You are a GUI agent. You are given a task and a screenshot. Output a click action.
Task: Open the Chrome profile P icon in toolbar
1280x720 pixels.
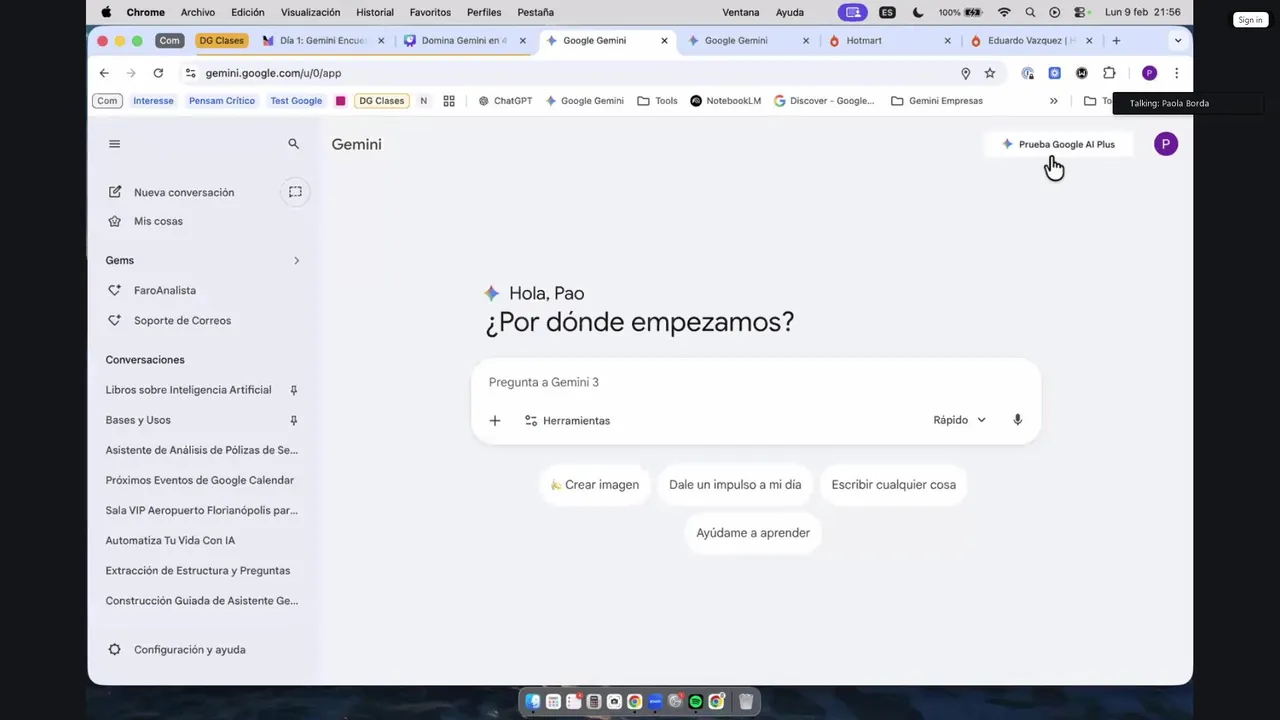click(1149, 73)
